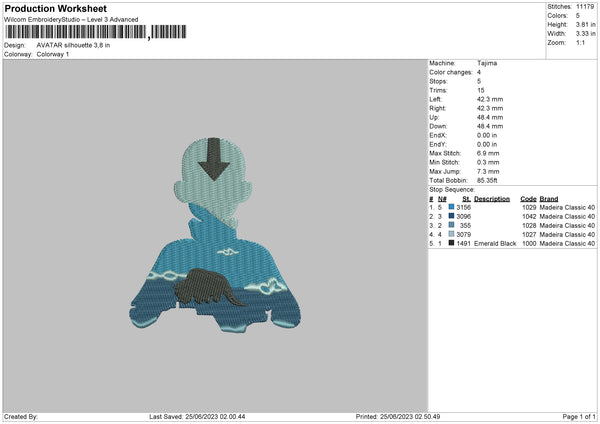Viewport: 600px width, 424px height.
Task: Click the blue color swatch for thread 3156
Action: pos(452,207)
